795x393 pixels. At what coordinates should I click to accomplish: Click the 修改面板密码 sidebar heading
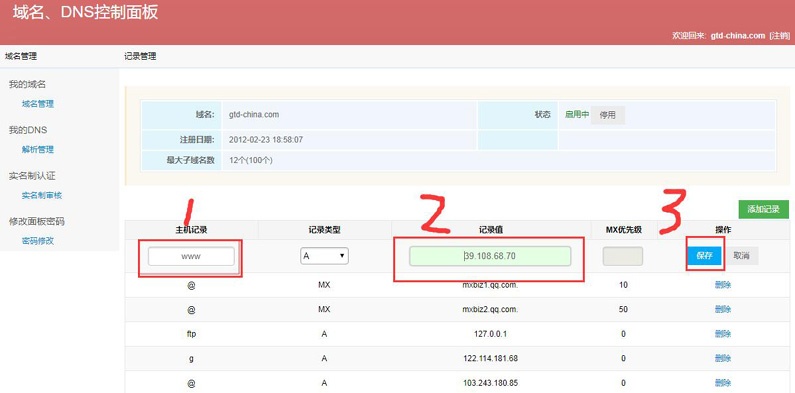37,221
